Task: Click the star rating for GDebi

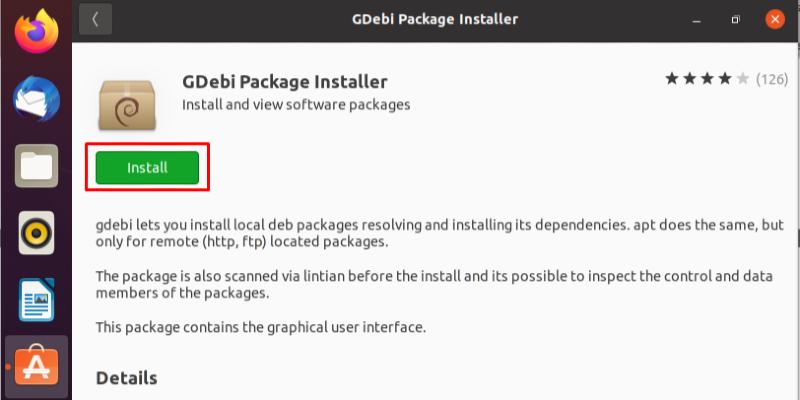Action: click(705, 78)
